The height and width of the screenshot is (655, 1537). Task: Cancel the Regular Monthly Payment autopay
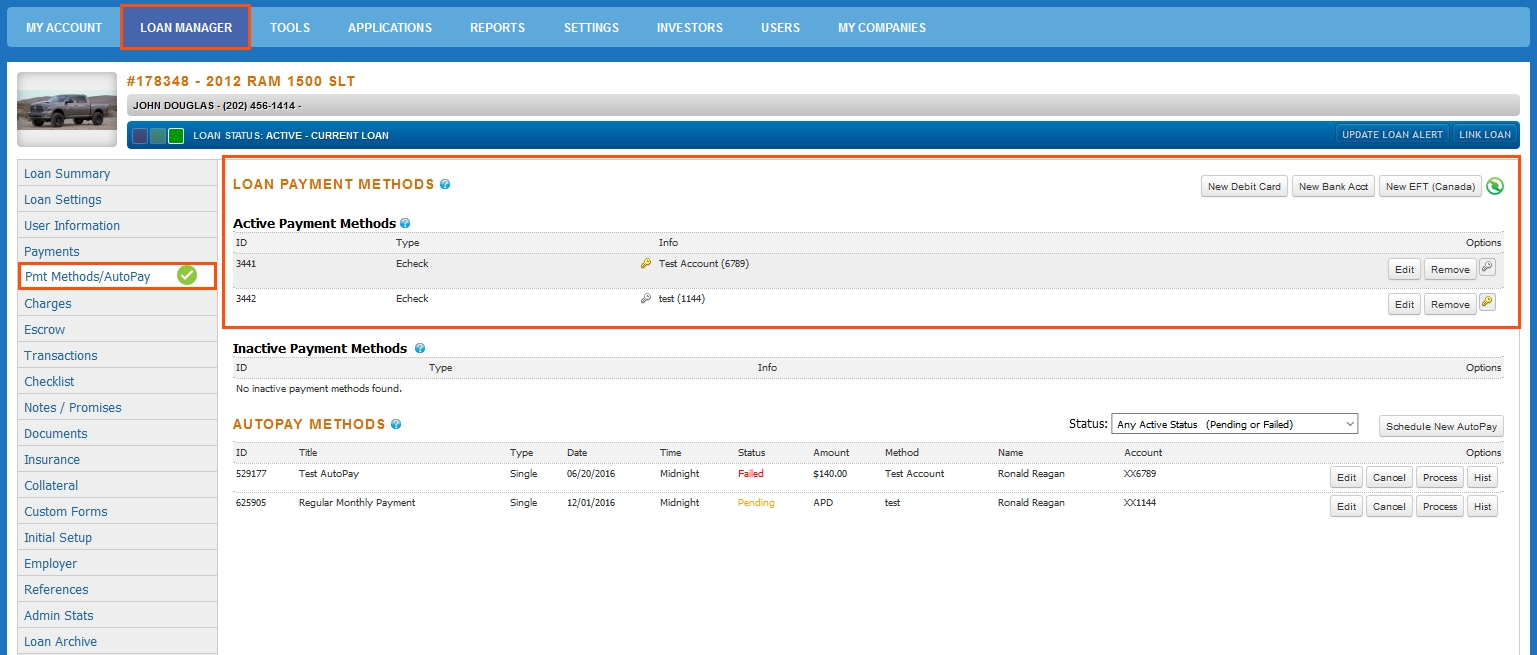[1389, 506]
